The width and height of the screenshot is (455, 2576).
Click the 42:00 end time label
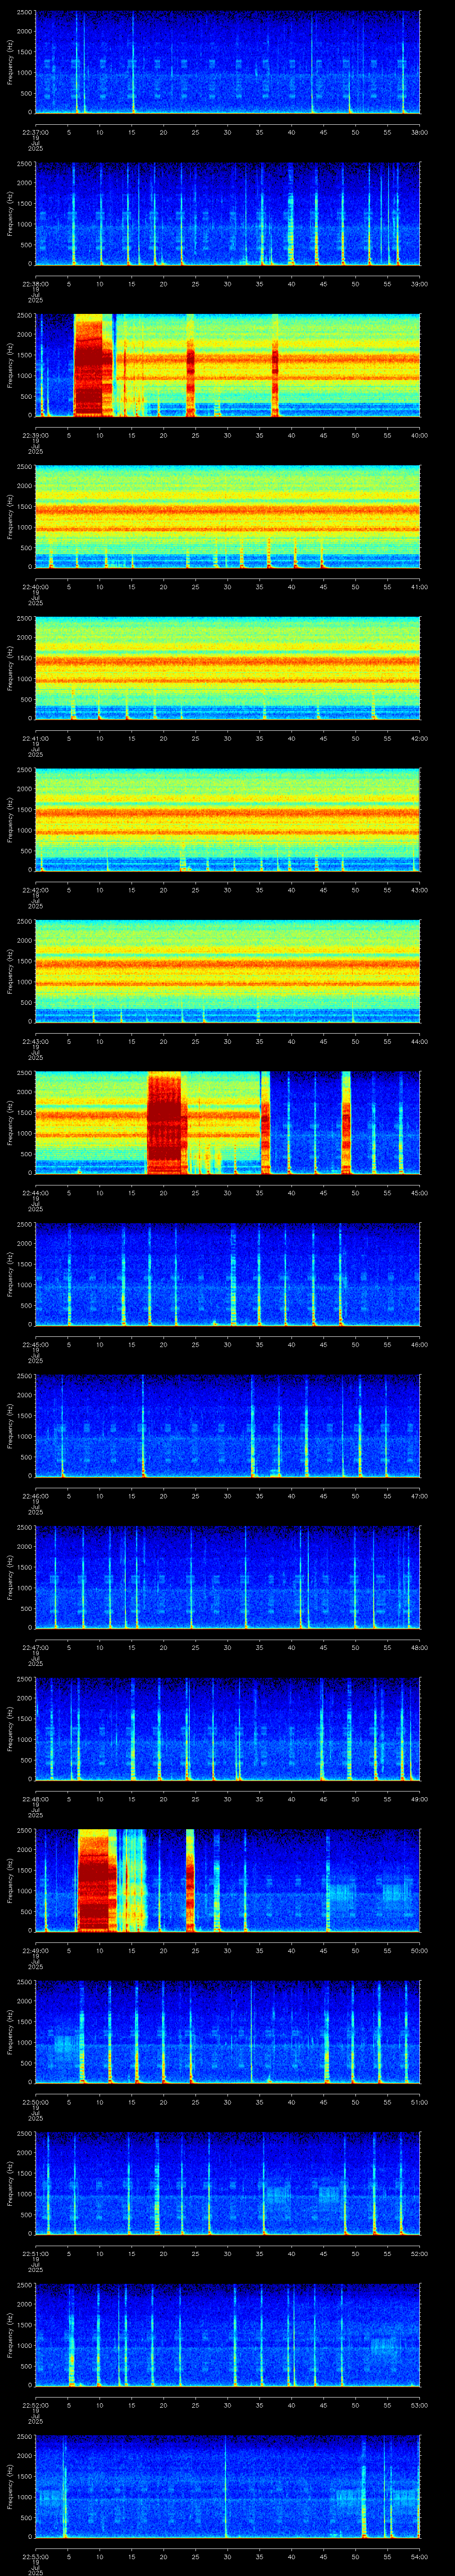point(419,738)
